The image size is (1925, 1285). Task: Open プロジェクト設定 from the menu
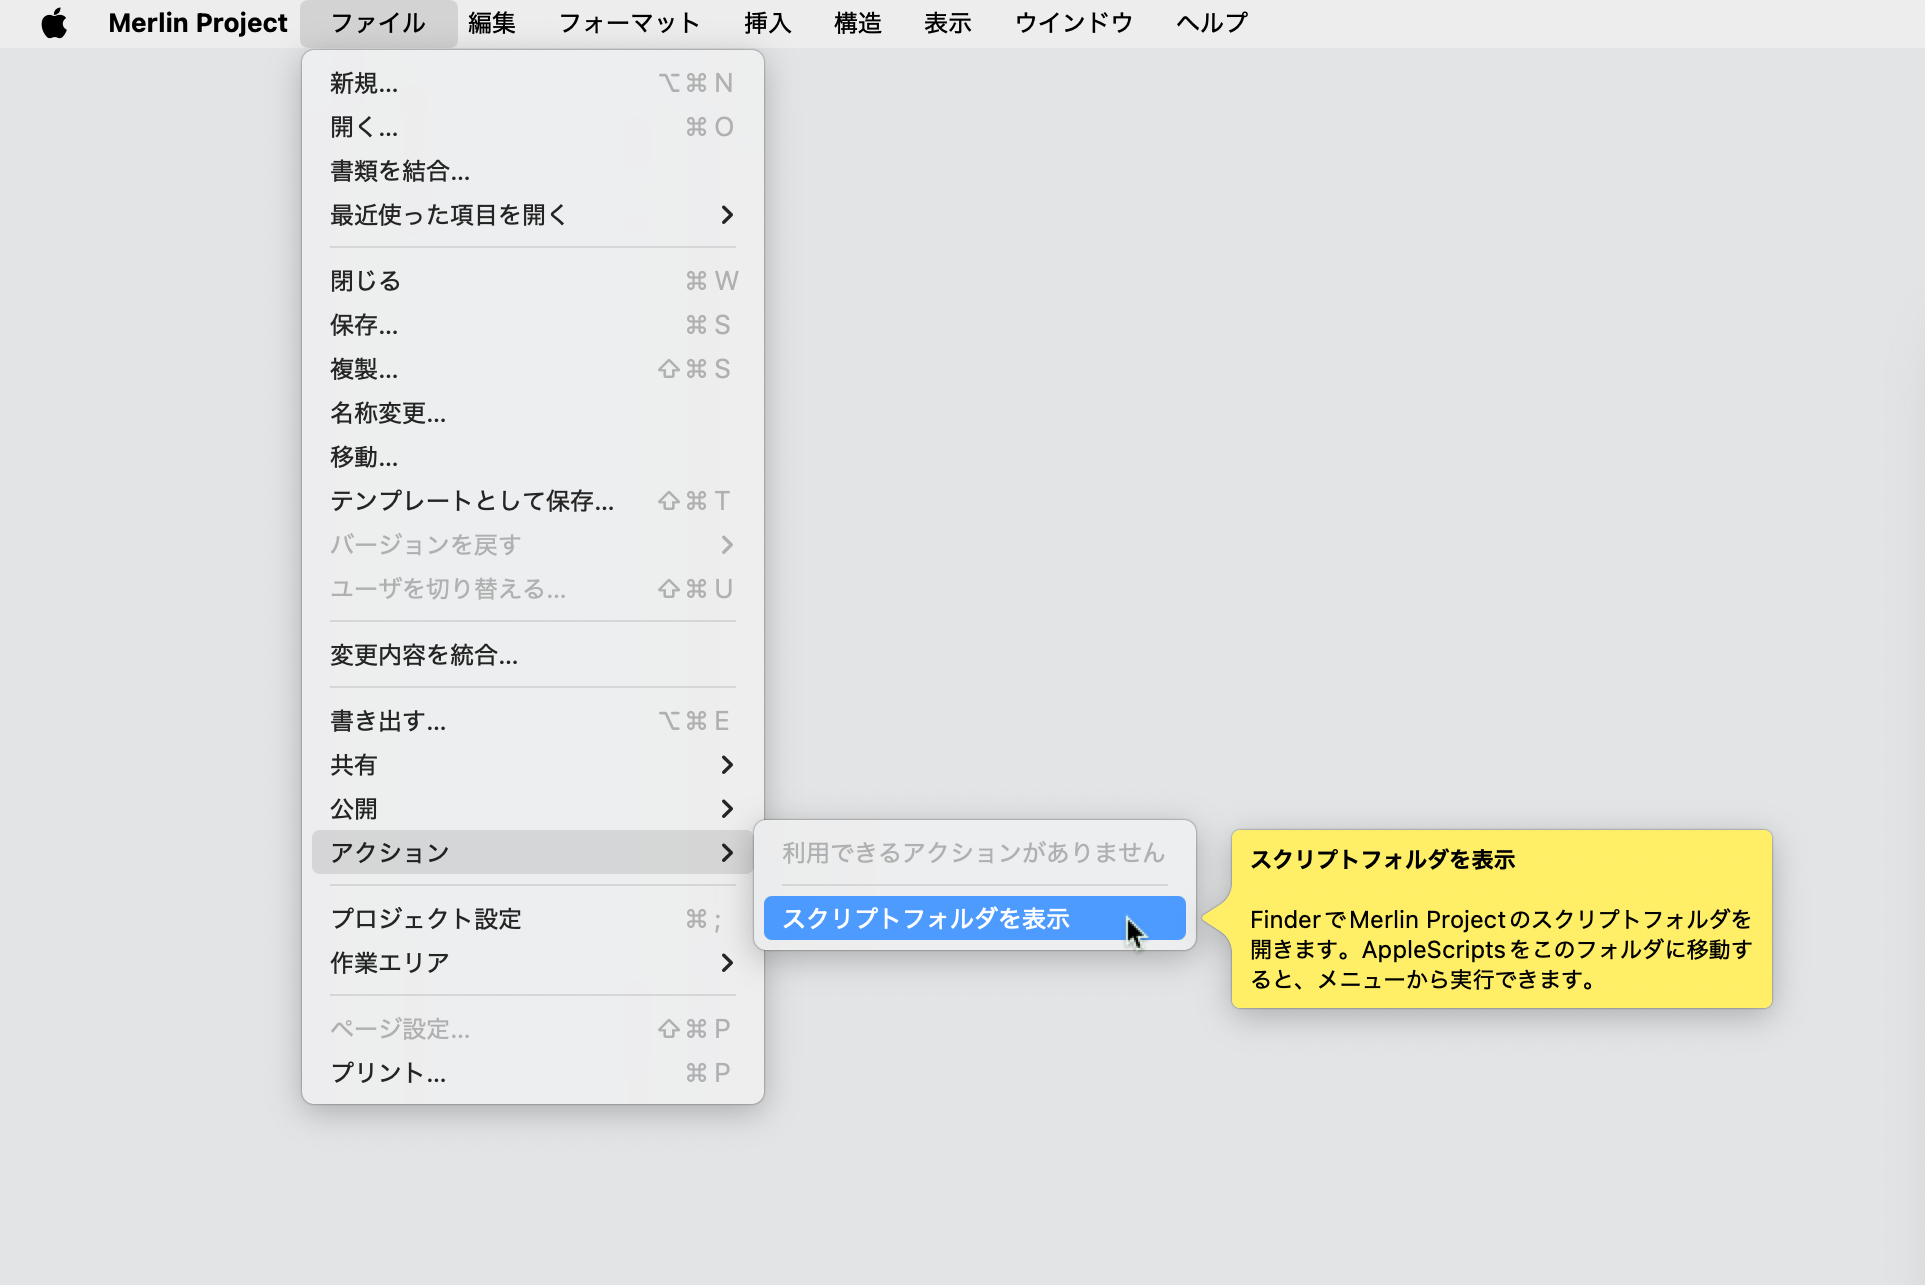533,919
